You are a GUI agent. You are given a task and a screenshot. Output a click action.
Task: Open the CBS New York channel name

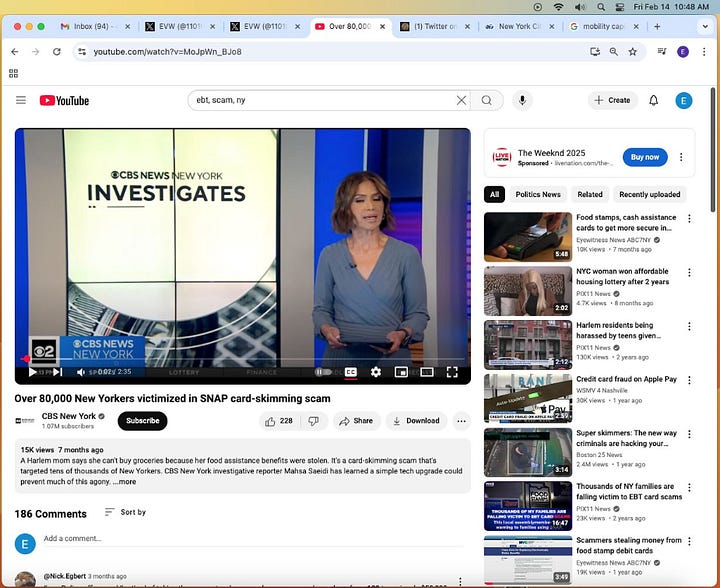pyautogui.click(x=69, y=416)
